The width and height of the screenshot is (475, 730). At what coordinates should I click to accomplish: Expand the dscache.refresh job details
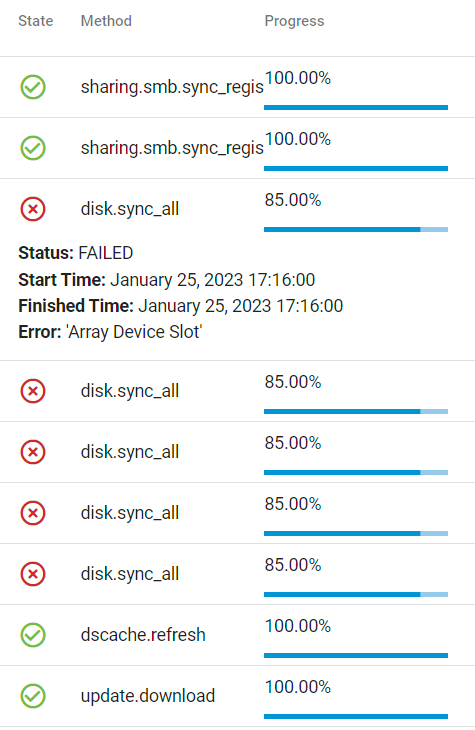pos(238,635)
